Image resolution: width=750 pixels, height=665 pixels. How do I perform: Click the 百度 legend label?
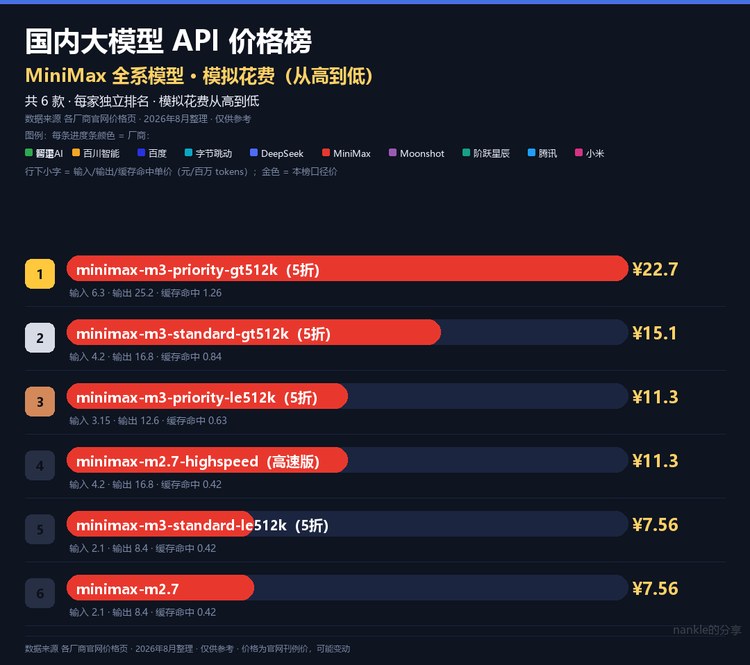(157, 154)
